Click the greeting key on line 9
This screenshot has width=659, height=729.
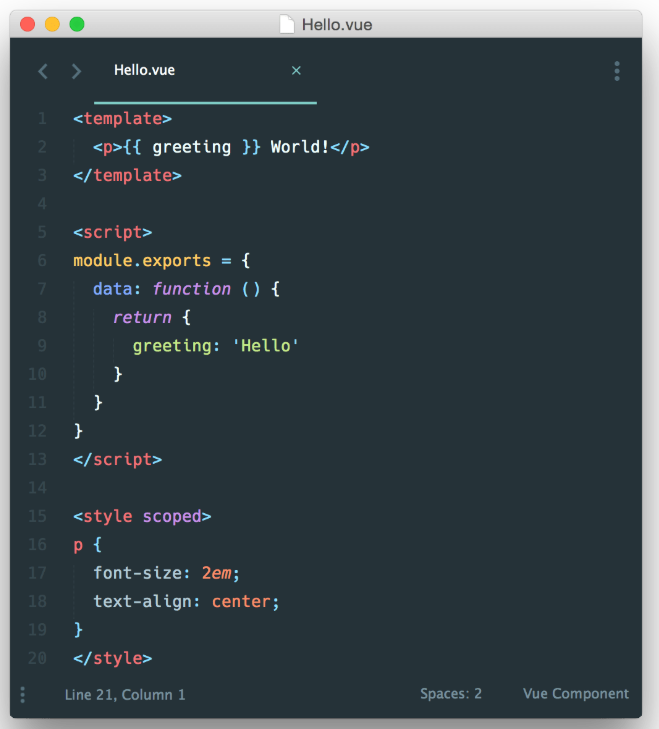[172, 346]
